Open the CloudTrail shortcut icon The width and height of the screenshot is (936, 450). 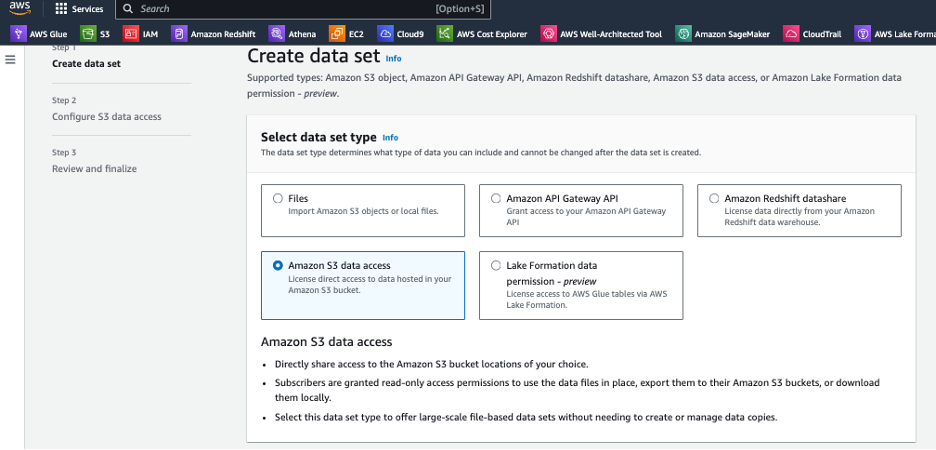coord(792,34)
